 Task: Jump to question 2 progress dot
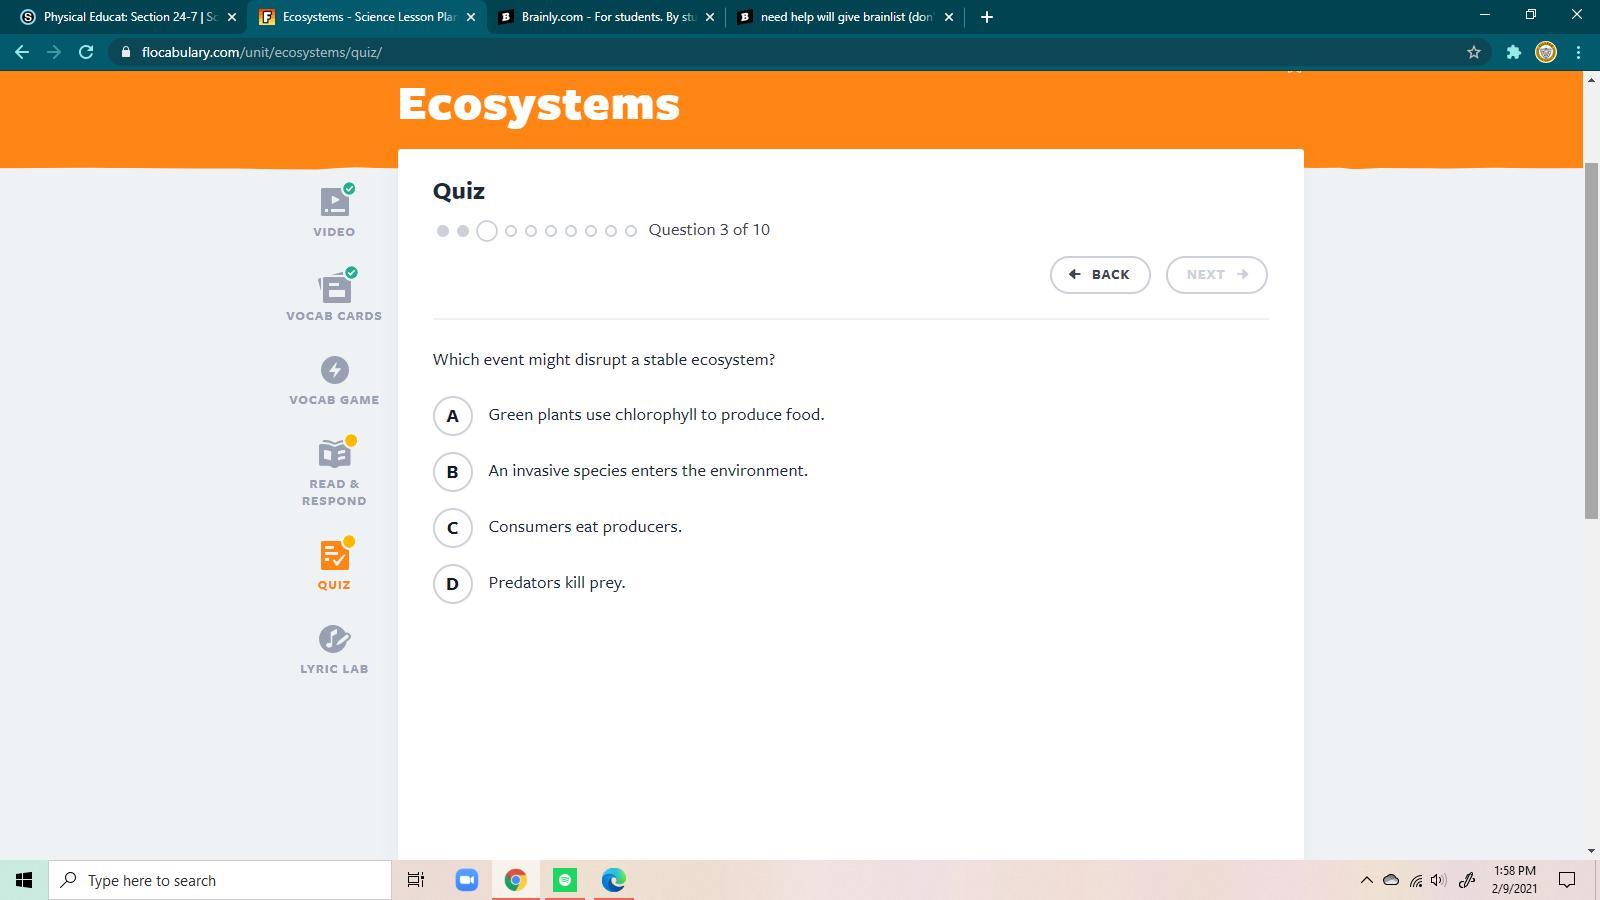463,231
